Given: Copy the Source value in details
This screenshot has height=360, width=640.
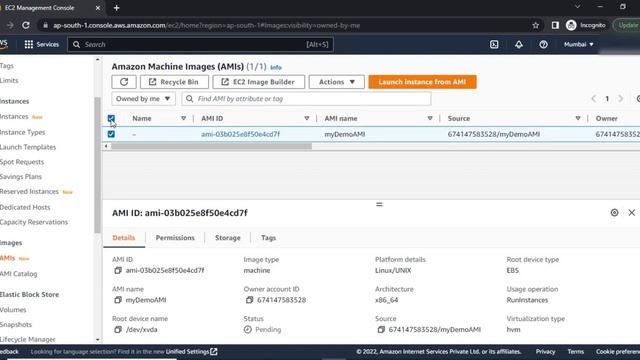Looking at the screenshot, I should [x=381, y=329].
